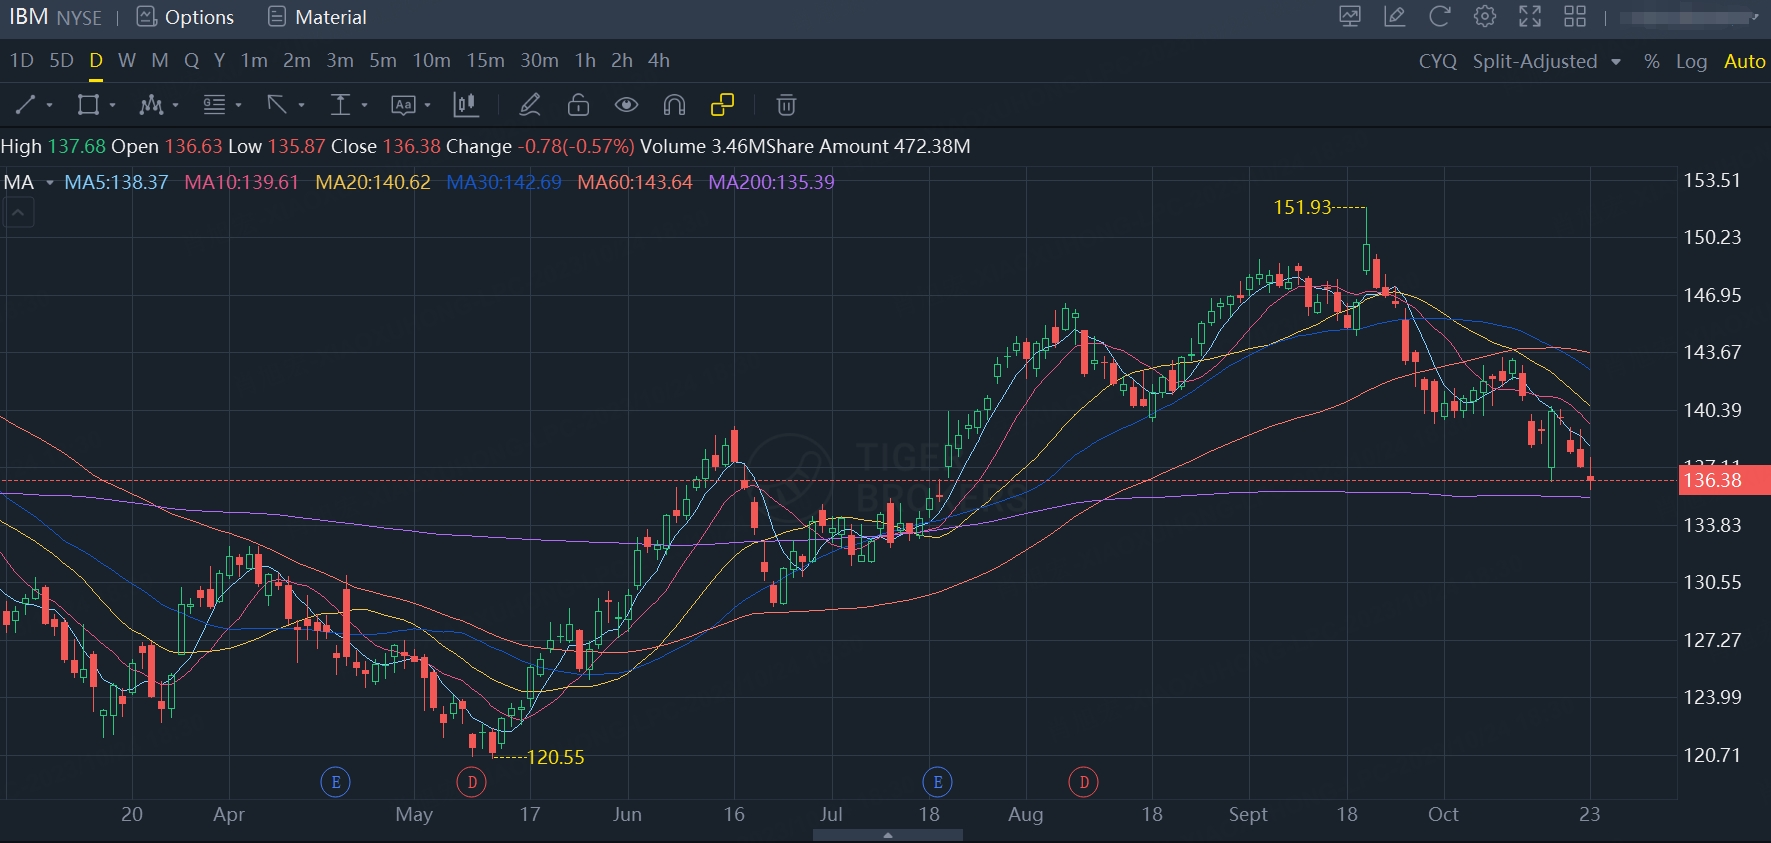The width and height of the screenshot is (1771, 843).
Task: Expand the MA indicator dropdown arrow
Action: [49, 182]
